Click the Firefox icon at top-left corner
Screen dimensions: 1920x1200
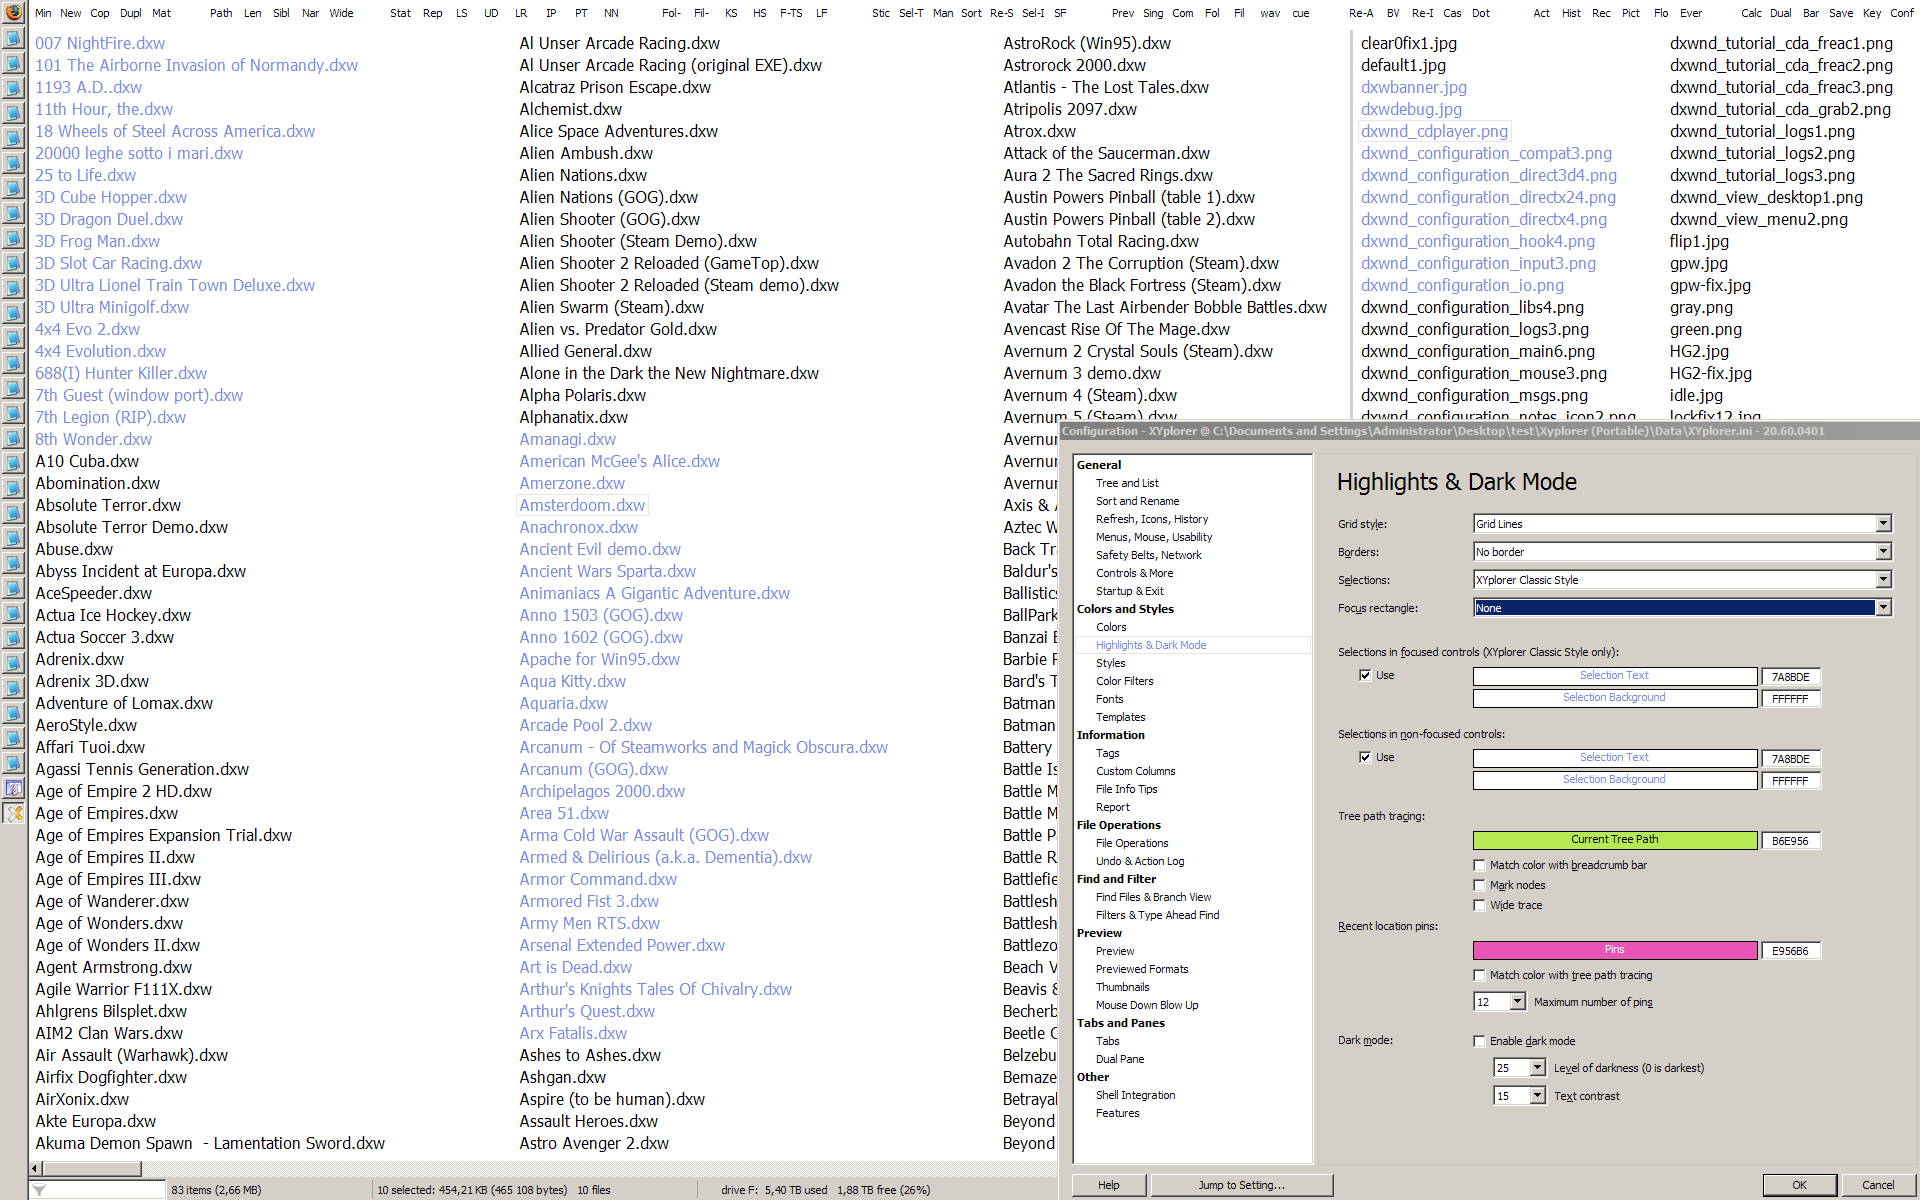(x=13, y=13)
